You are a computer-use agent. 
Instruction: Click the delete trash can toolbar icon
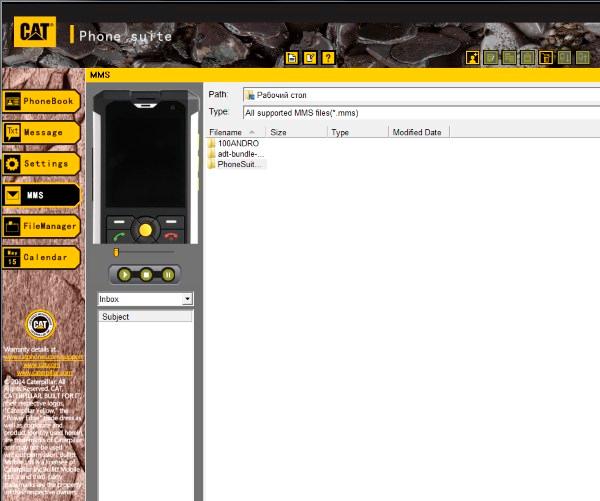(x=546, y=58)
